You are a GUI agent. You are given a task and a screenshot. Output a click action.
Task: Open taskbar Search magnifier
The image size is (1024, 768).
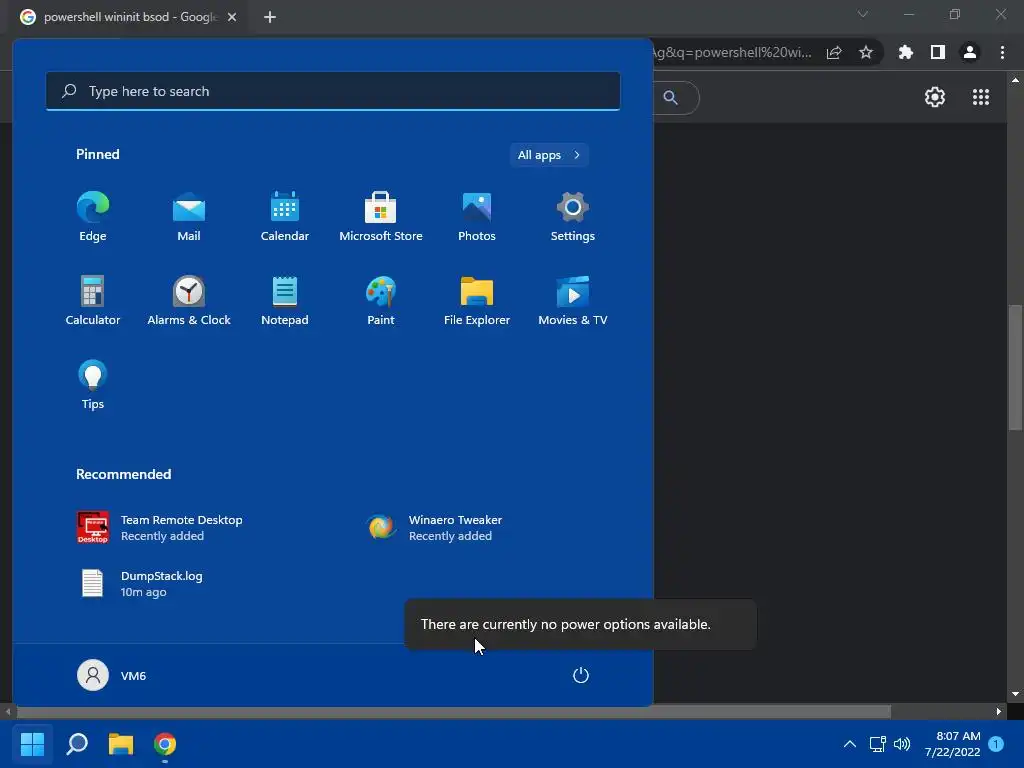77,744
